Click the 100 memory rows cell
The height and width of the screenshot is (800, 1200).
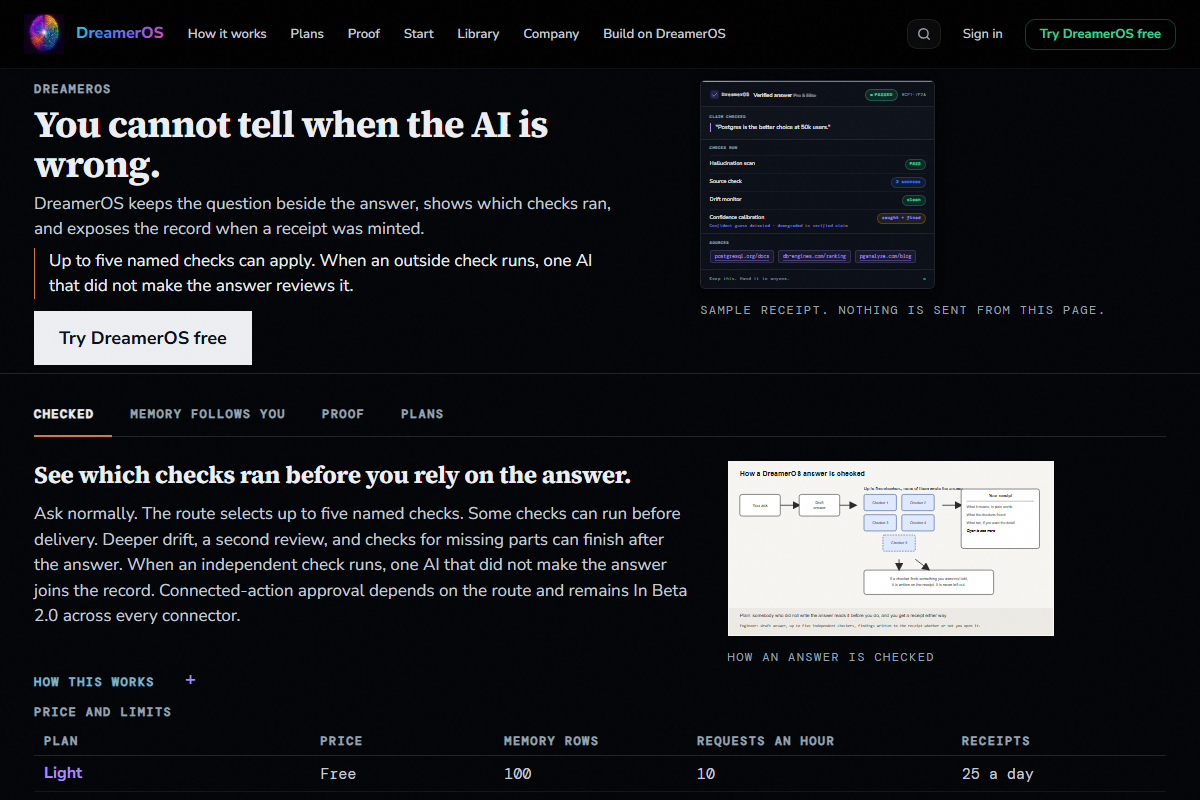[x=518, y=774]
